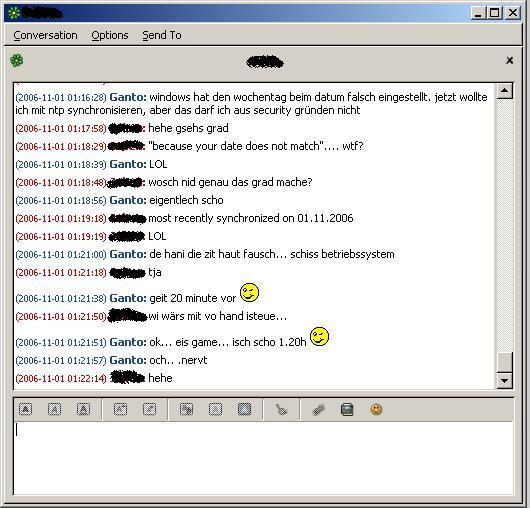Screen dimensions: 530x508
Task: Click scrollbar down arrow in chat history
Action: (x=505, y=381)
